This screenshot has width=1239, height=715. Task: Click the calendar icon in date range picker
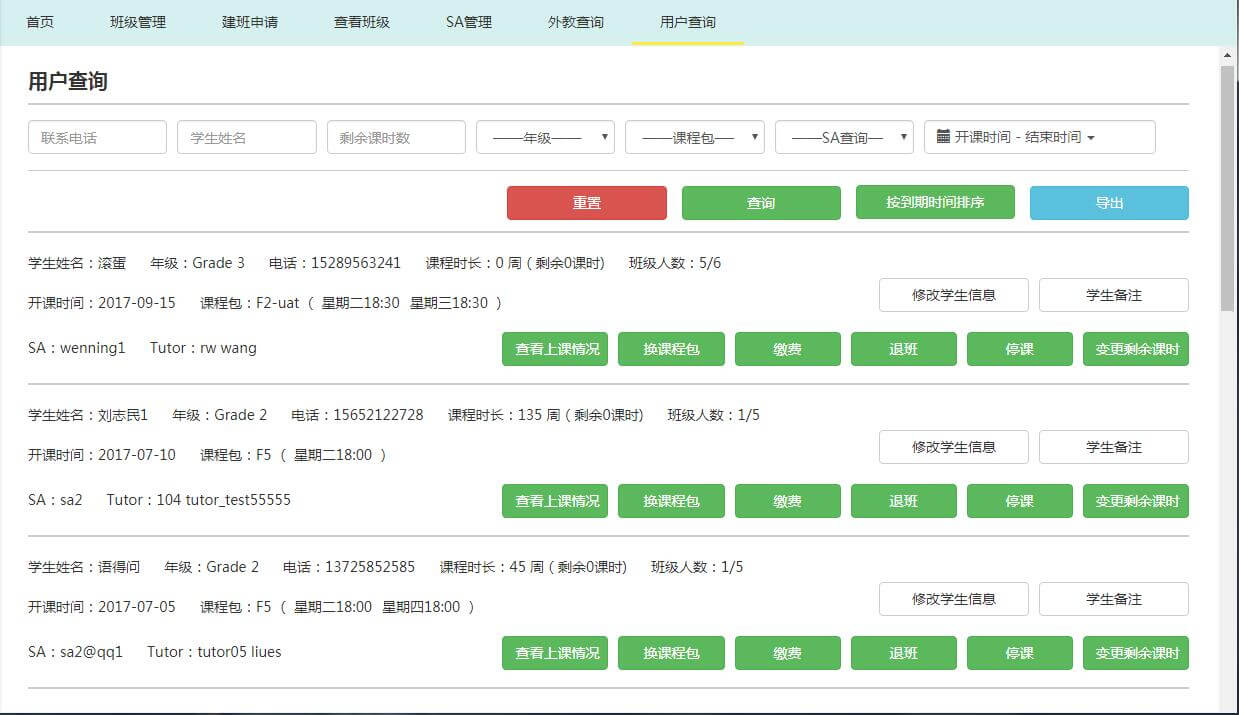point(942,137)
